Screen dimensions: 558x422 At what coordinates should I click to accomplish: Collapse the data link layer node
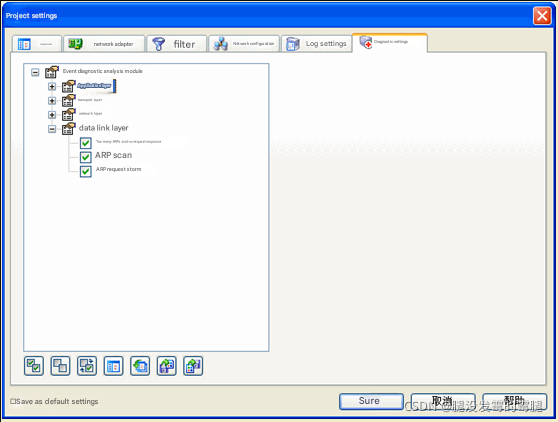(x=52, y=129)
